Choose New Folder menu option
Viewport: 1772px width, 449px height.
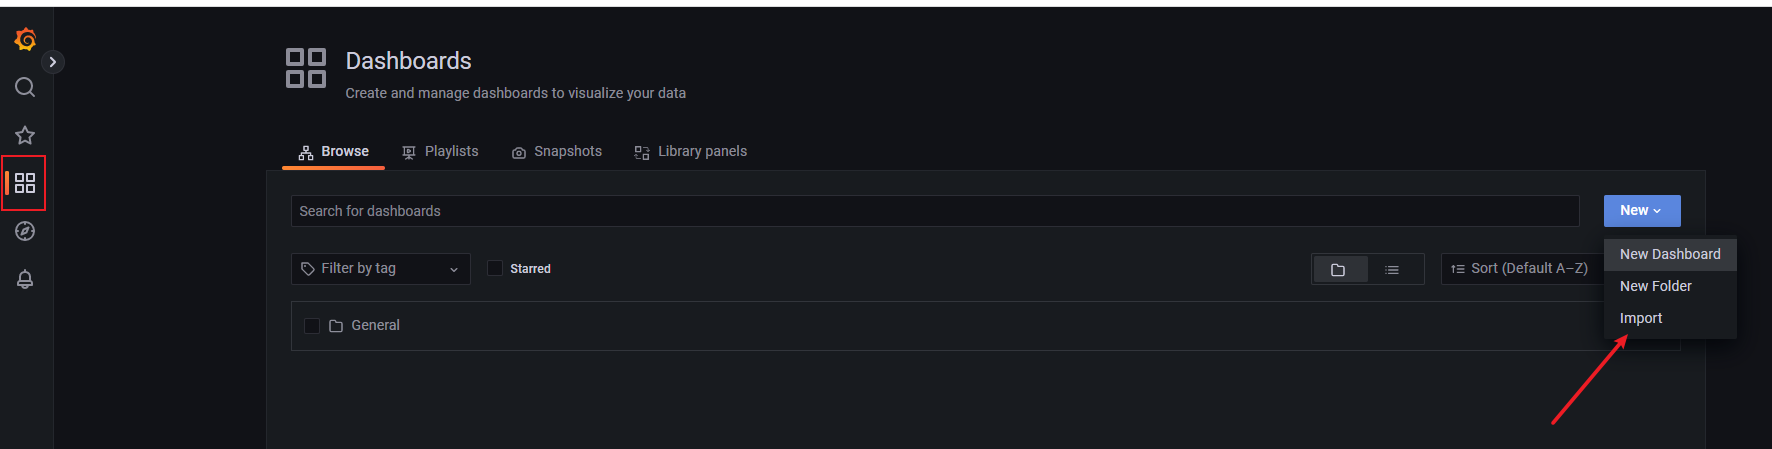pyautogui.click(x=1656, y=286)
